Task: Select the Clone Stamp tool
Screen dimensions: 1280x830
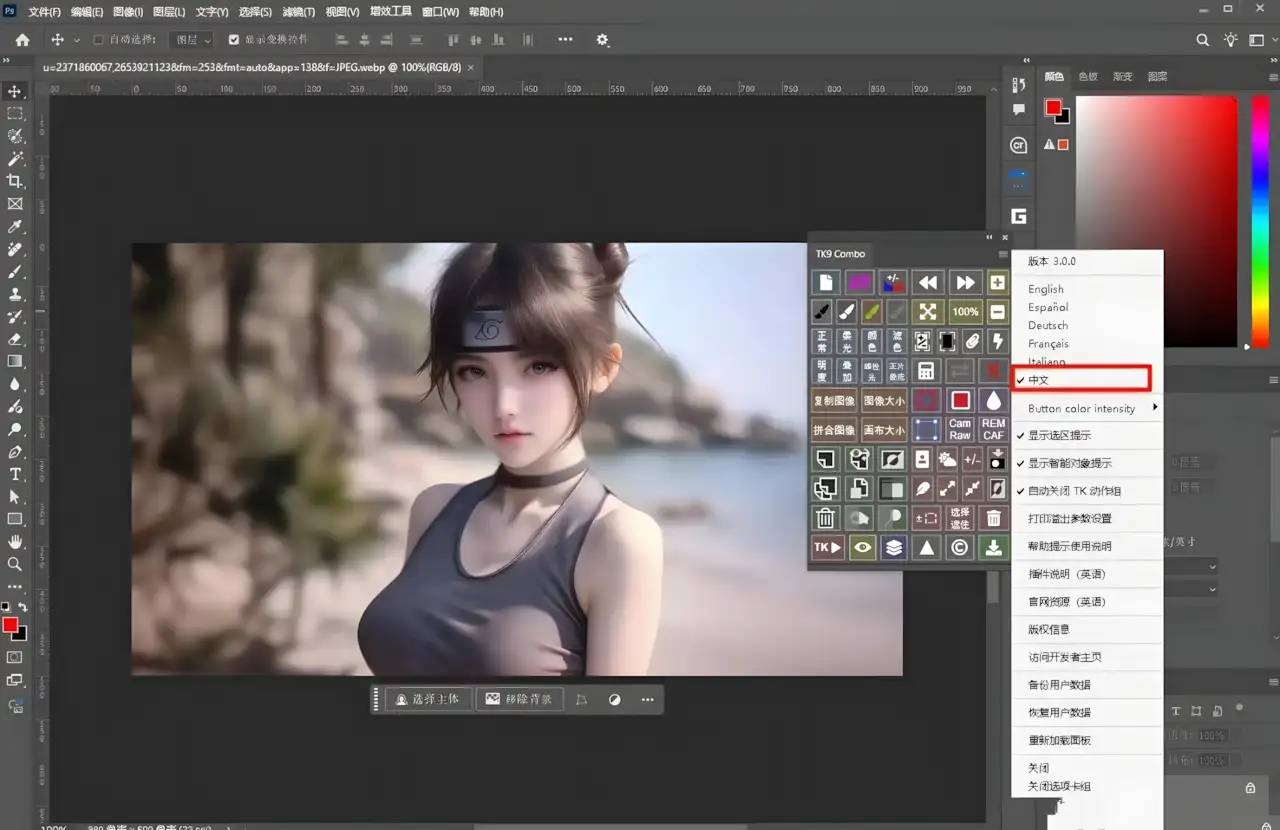Action: (x=15, y=294)
